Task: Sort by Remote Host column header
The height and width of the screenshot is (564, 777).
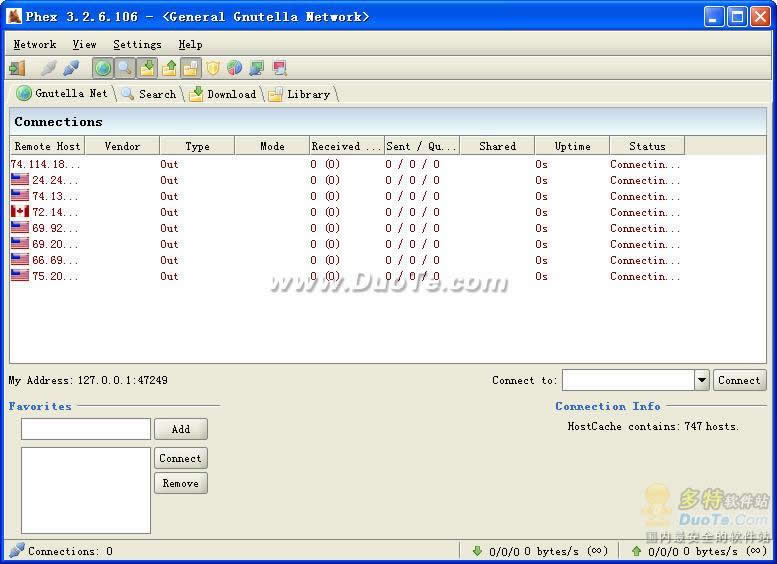Action: point(47,146)
